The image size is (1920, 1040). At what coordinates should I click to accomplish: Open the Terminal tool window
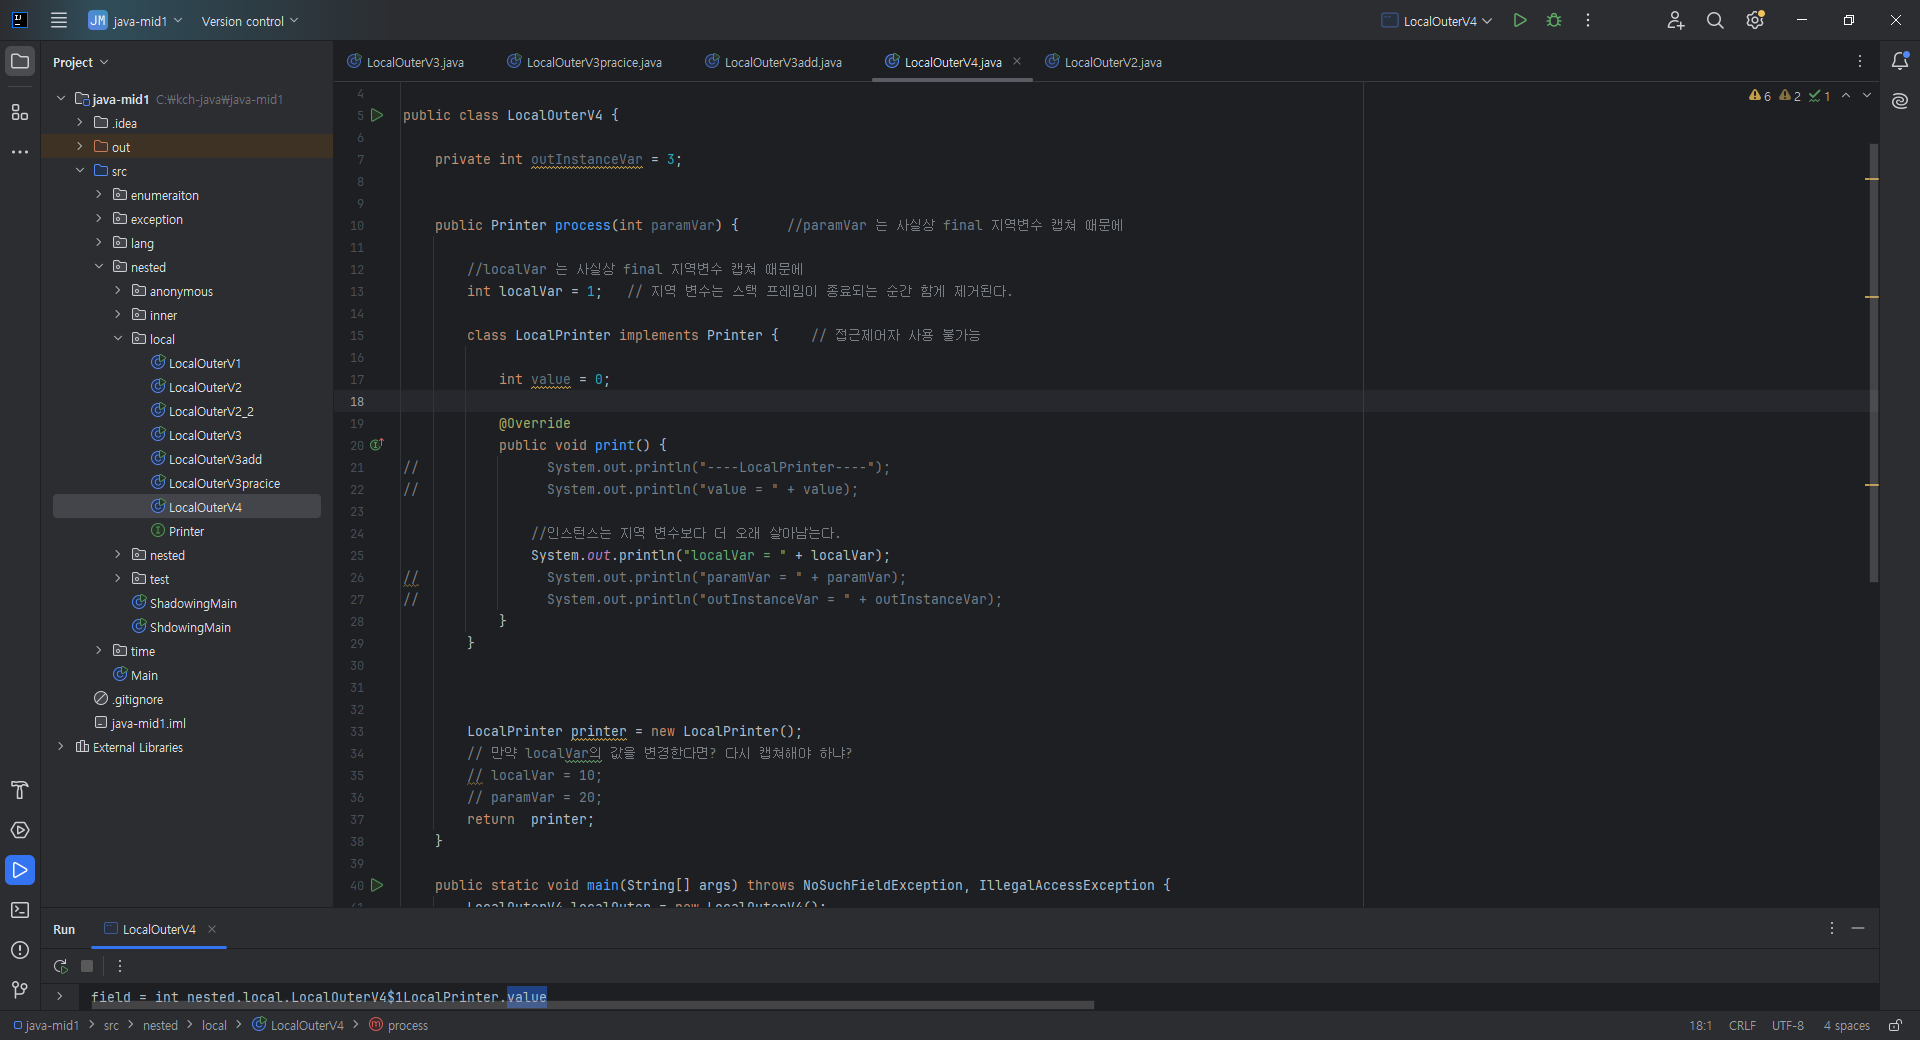20,910
